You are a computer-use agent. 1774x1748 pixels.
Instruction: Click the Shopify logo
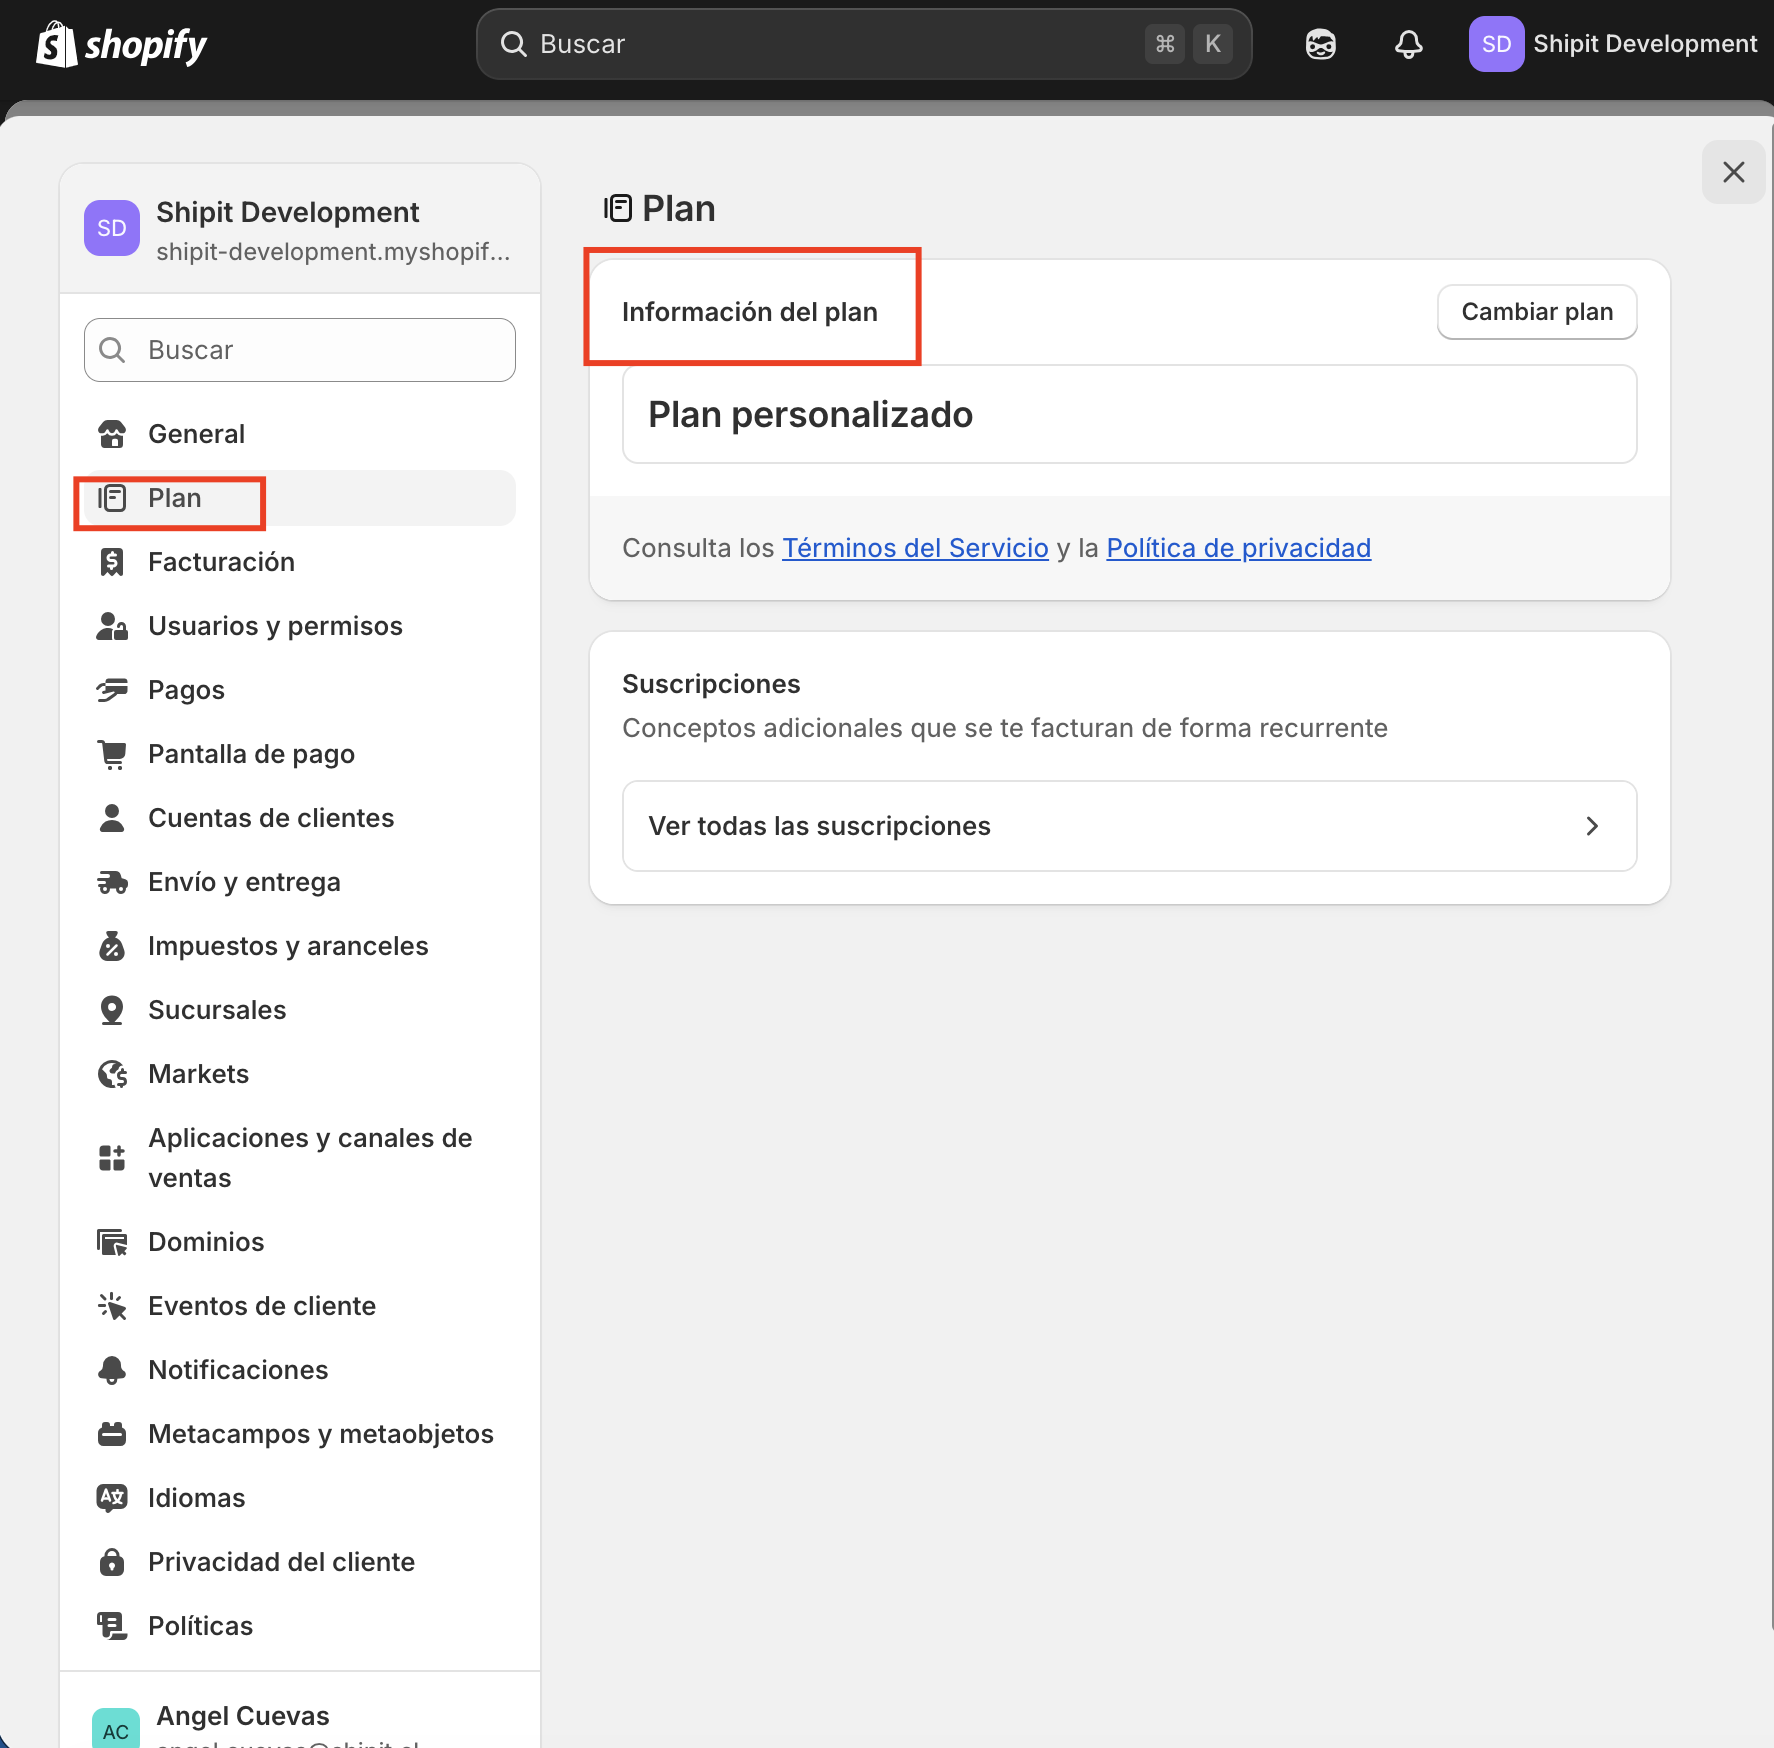click(121, 44)
